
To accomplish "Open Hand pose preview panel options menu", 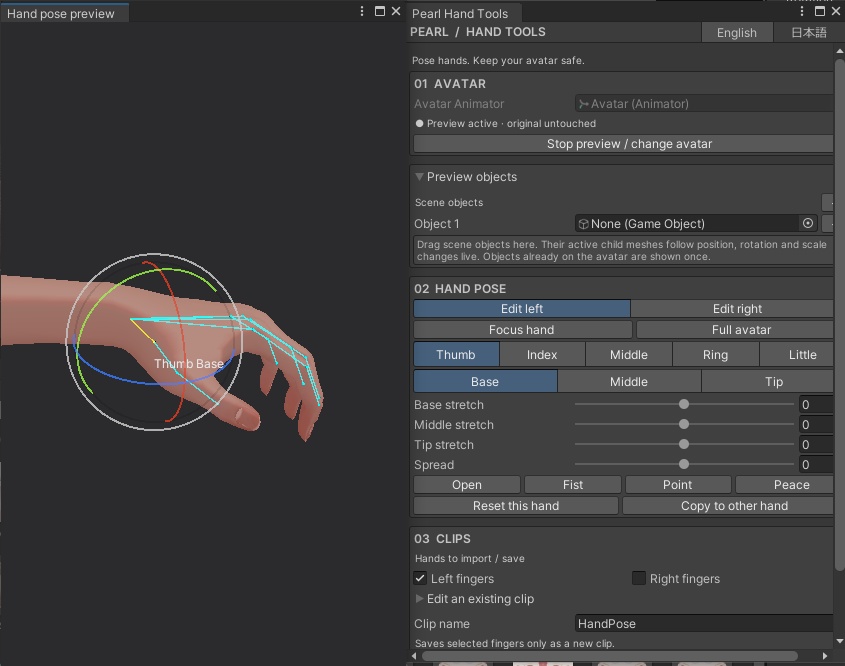I will pyautogui.click(x=362, y=11).
